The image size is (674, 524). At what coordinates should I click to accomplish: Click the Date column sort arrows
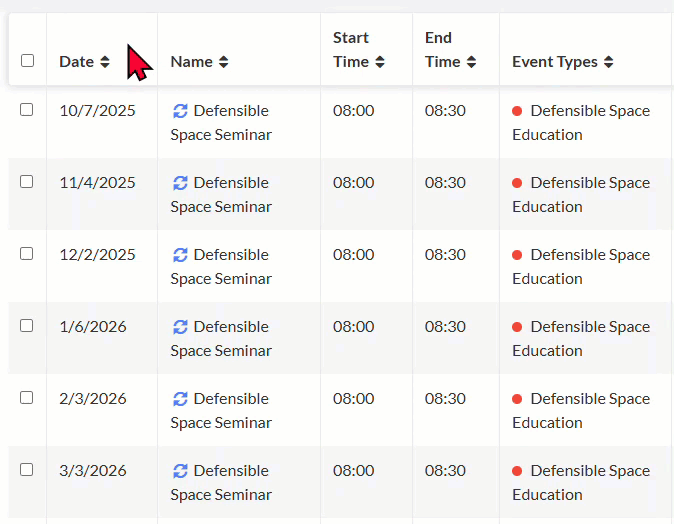tap(104, 62)
